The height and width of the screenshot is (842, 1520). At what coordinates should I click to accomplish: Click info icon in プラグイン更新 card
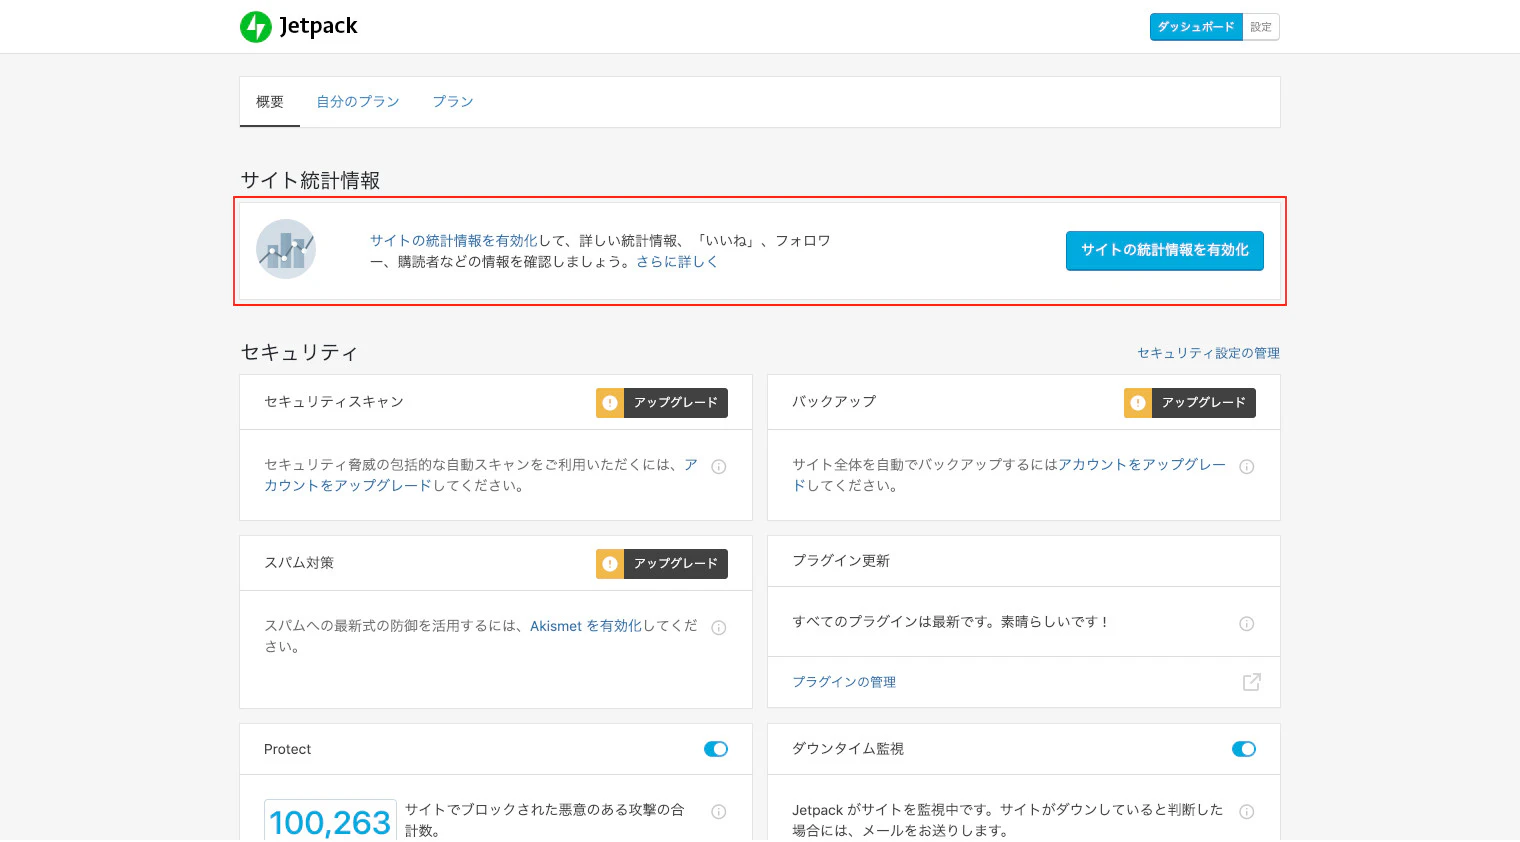(1246, 624)
